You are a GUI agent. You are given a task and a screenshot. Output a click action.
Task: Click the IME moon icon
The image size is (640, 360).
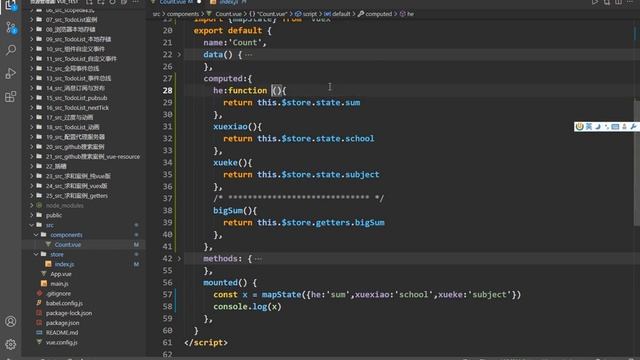point(598,127)
